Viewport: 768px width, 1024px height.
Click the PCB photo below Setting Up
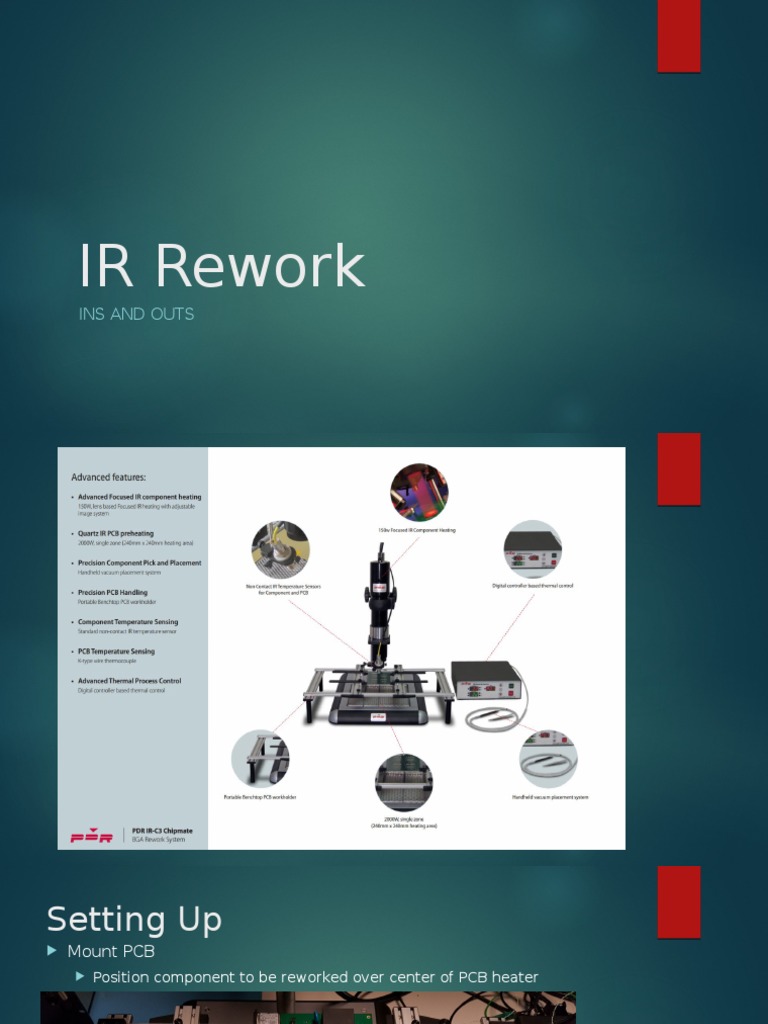[308, 1008]
